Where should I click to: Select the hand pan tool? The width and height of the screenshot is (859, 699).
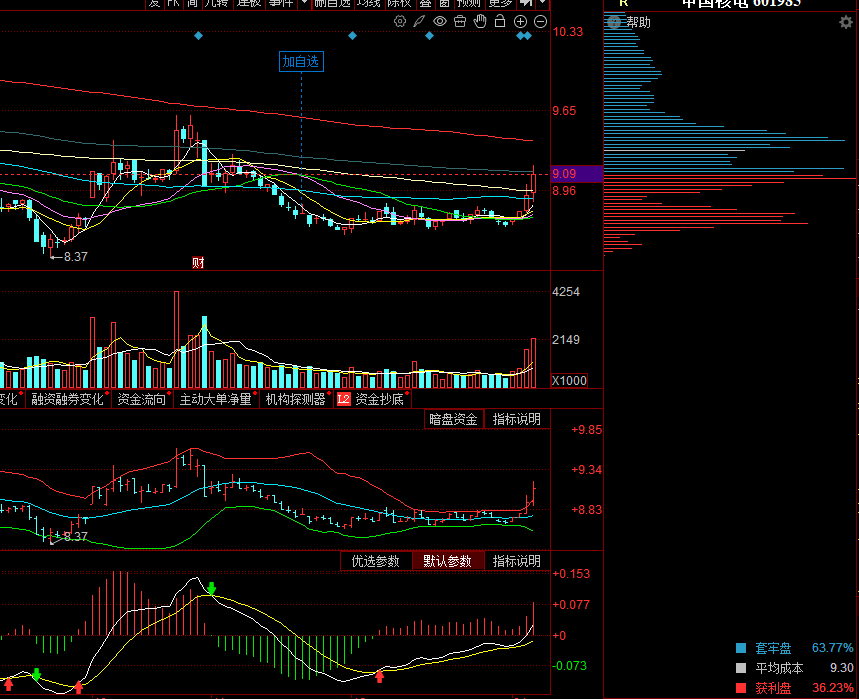[x=480, y=21]
